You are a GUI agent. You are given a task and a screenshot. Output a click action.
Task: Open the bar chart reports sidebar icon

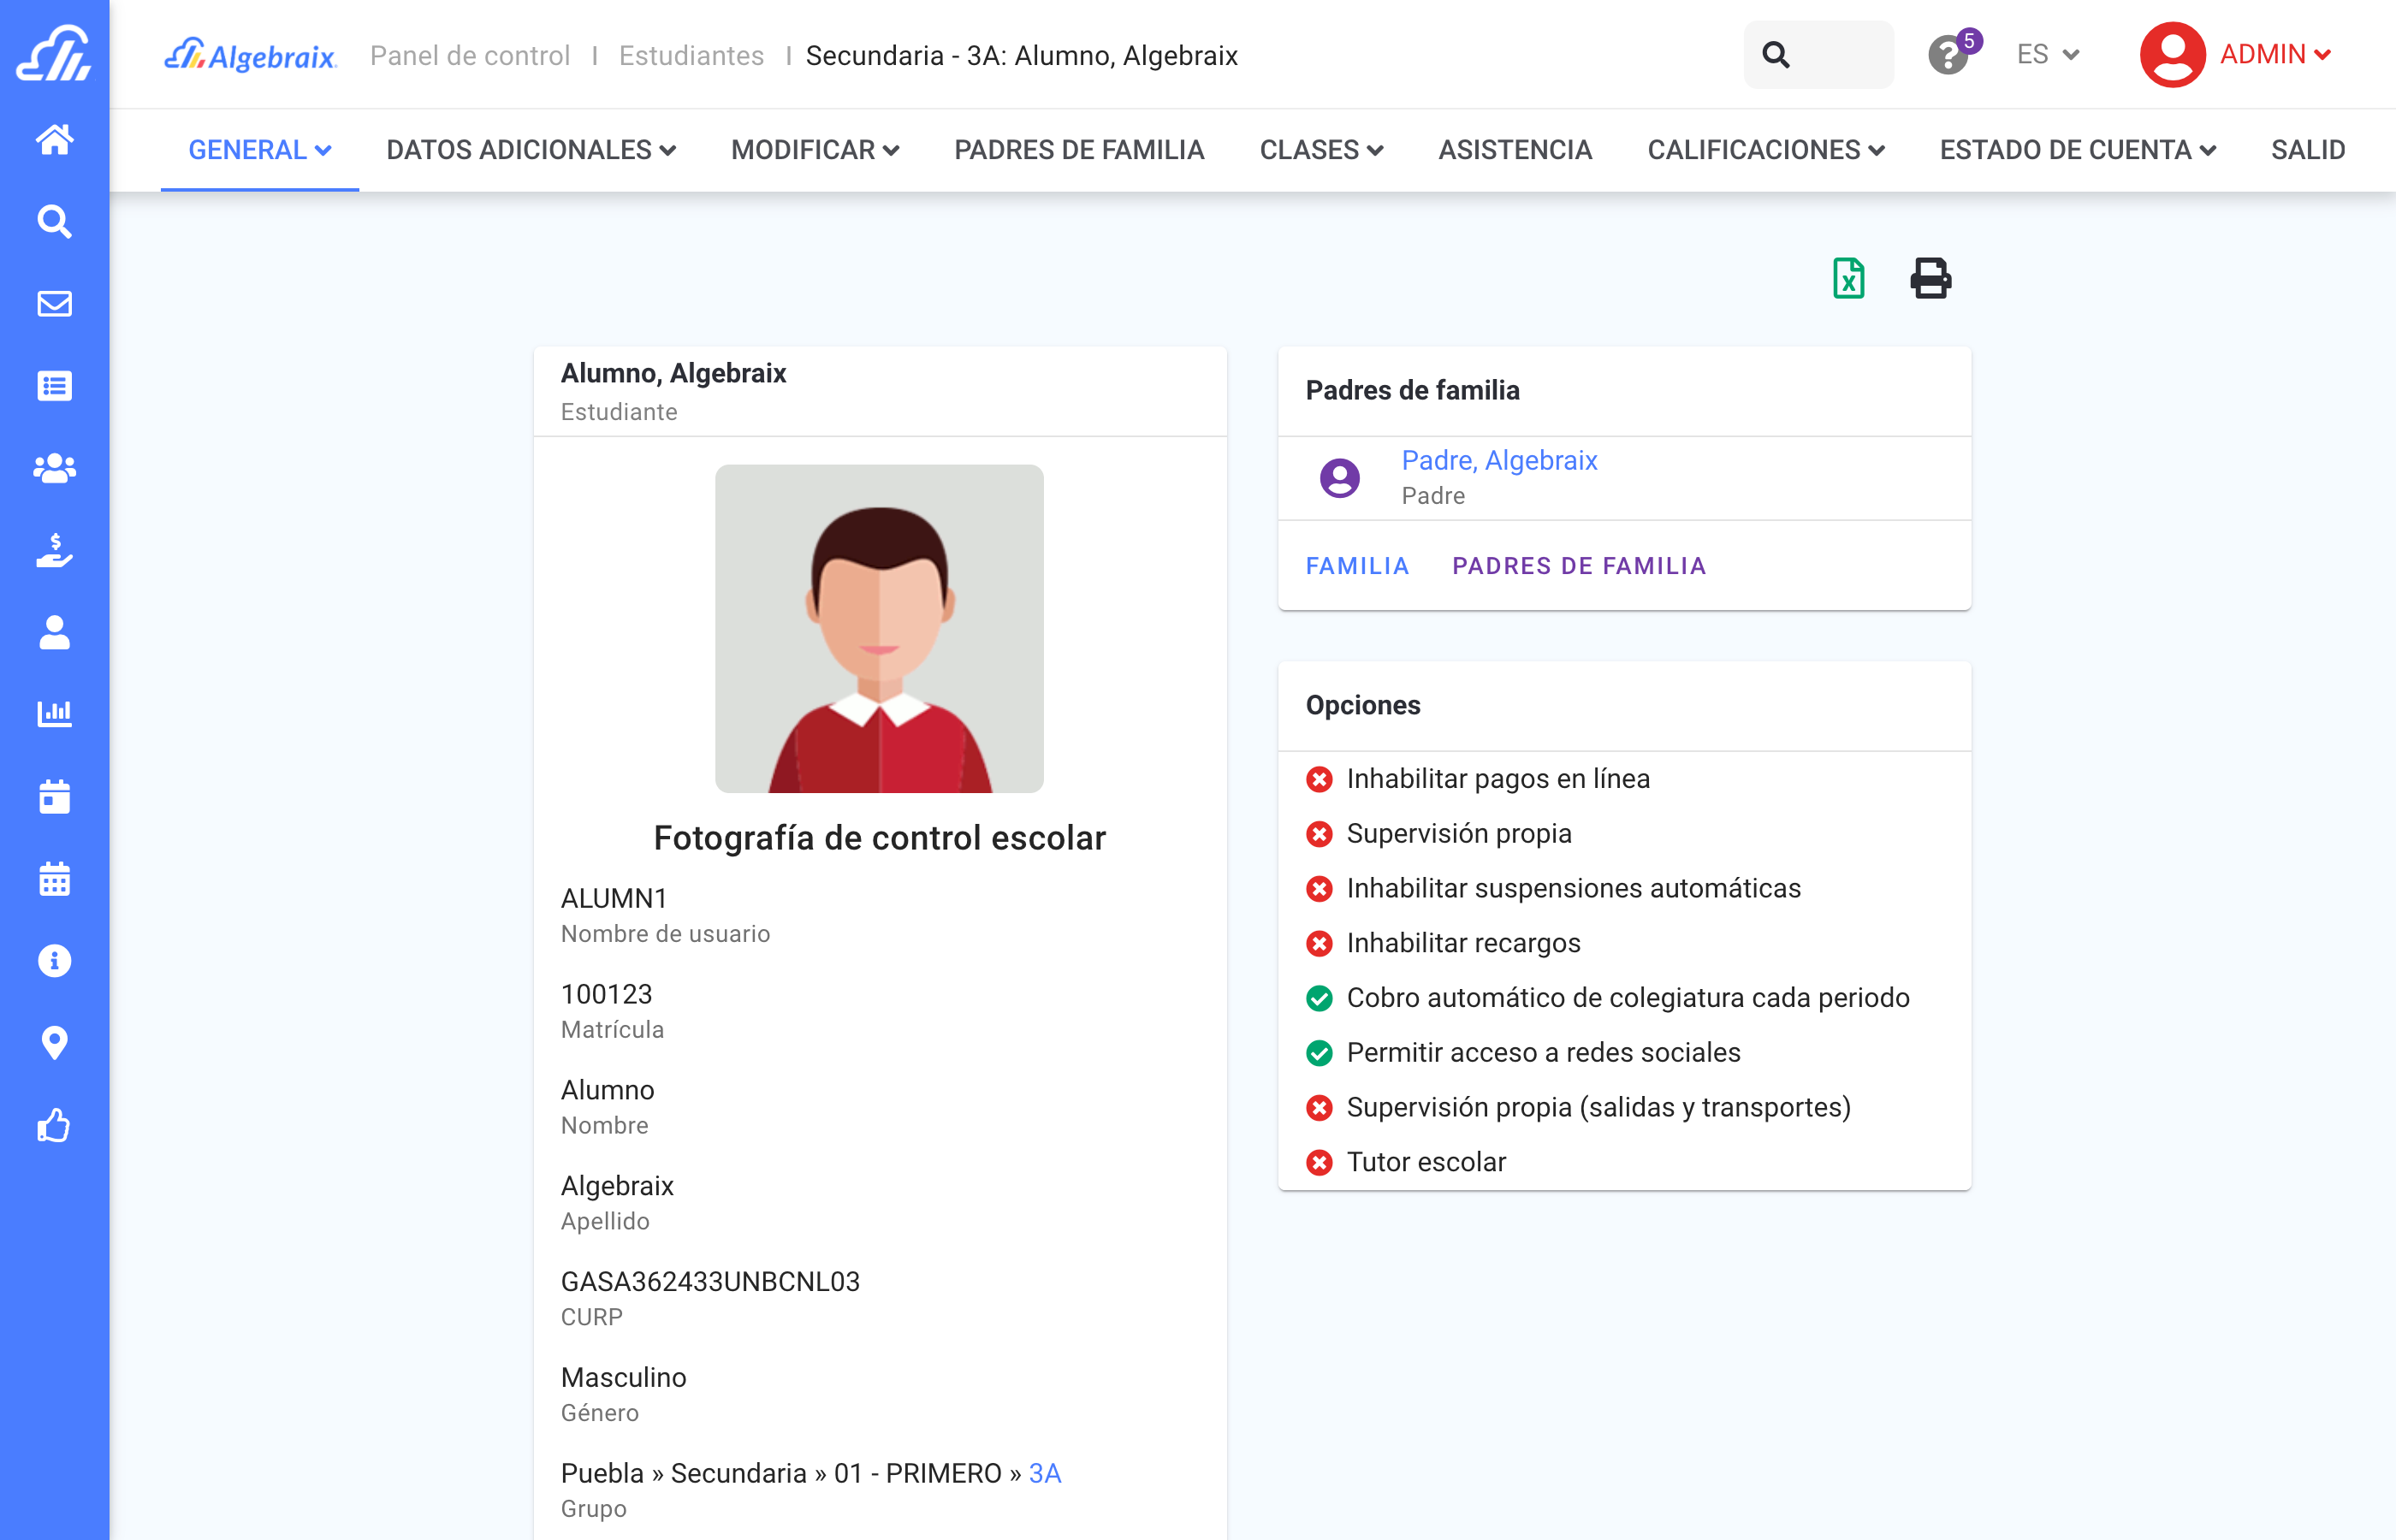click(x=54, y=714)
